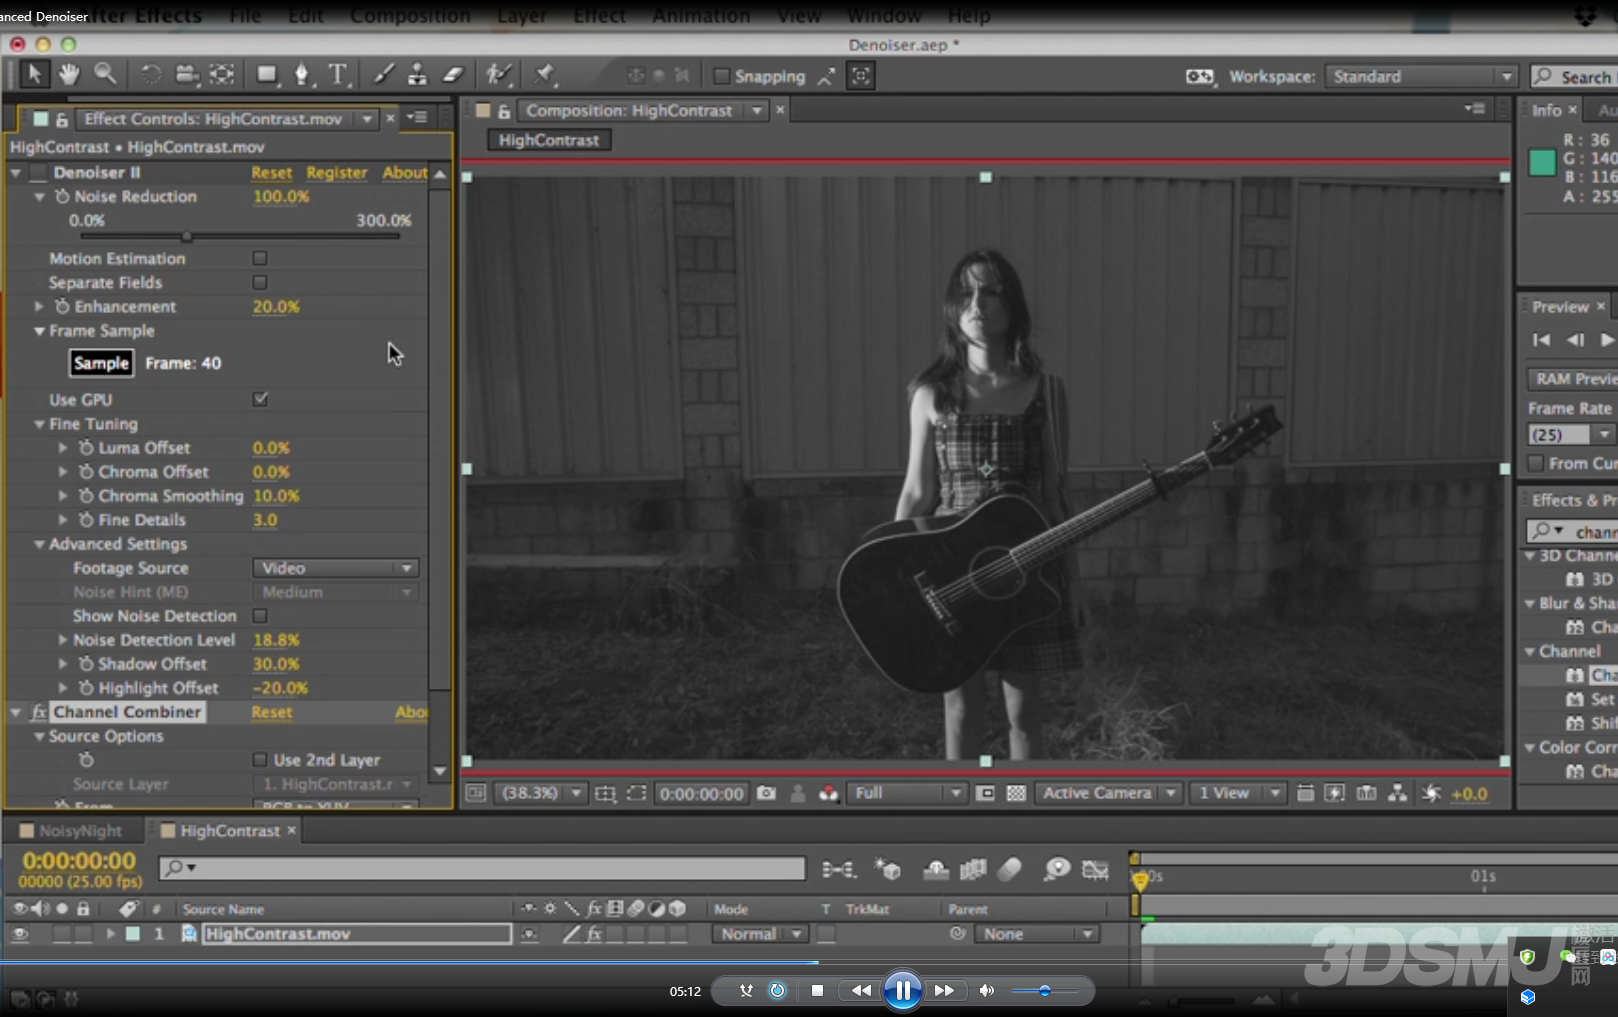Collapse the Fine Tuning section
The height and width of the screenshot is (1017, 1618).
tap(39, 424)
